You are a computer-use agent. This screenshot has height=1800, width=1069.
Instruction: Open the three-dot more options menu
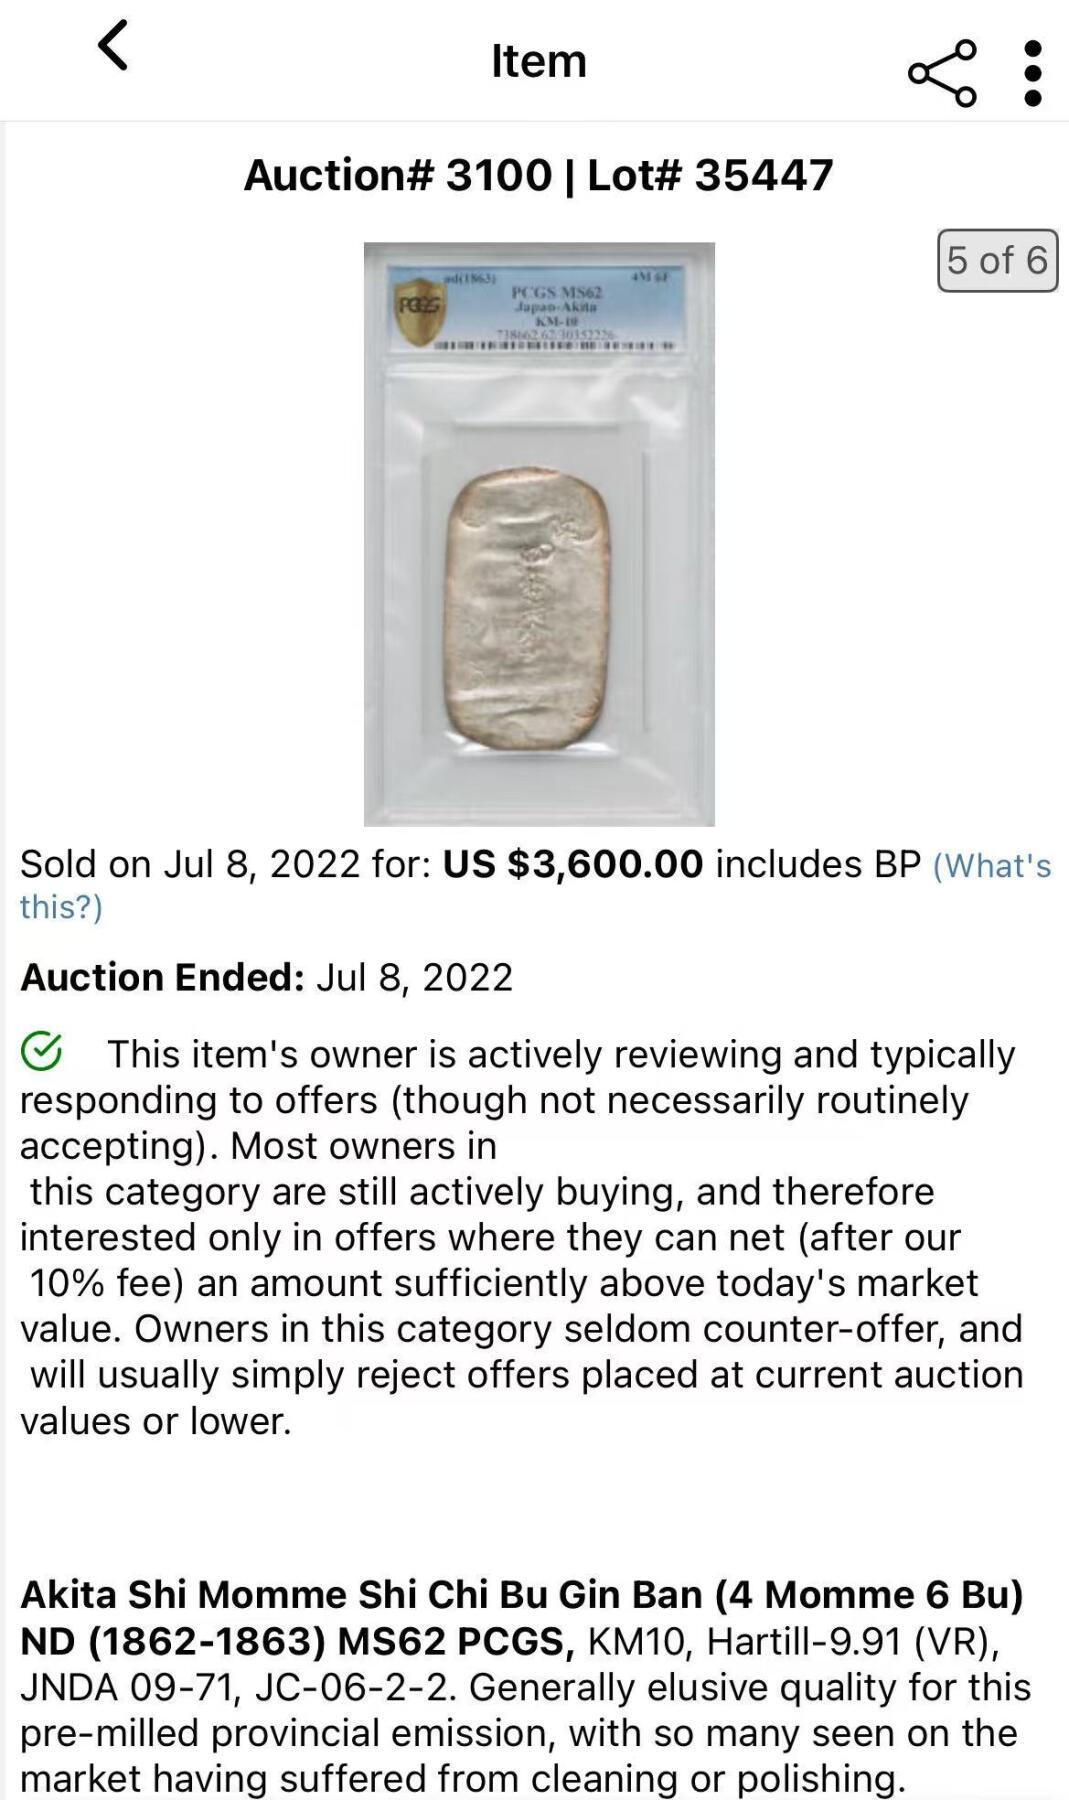1033,73
